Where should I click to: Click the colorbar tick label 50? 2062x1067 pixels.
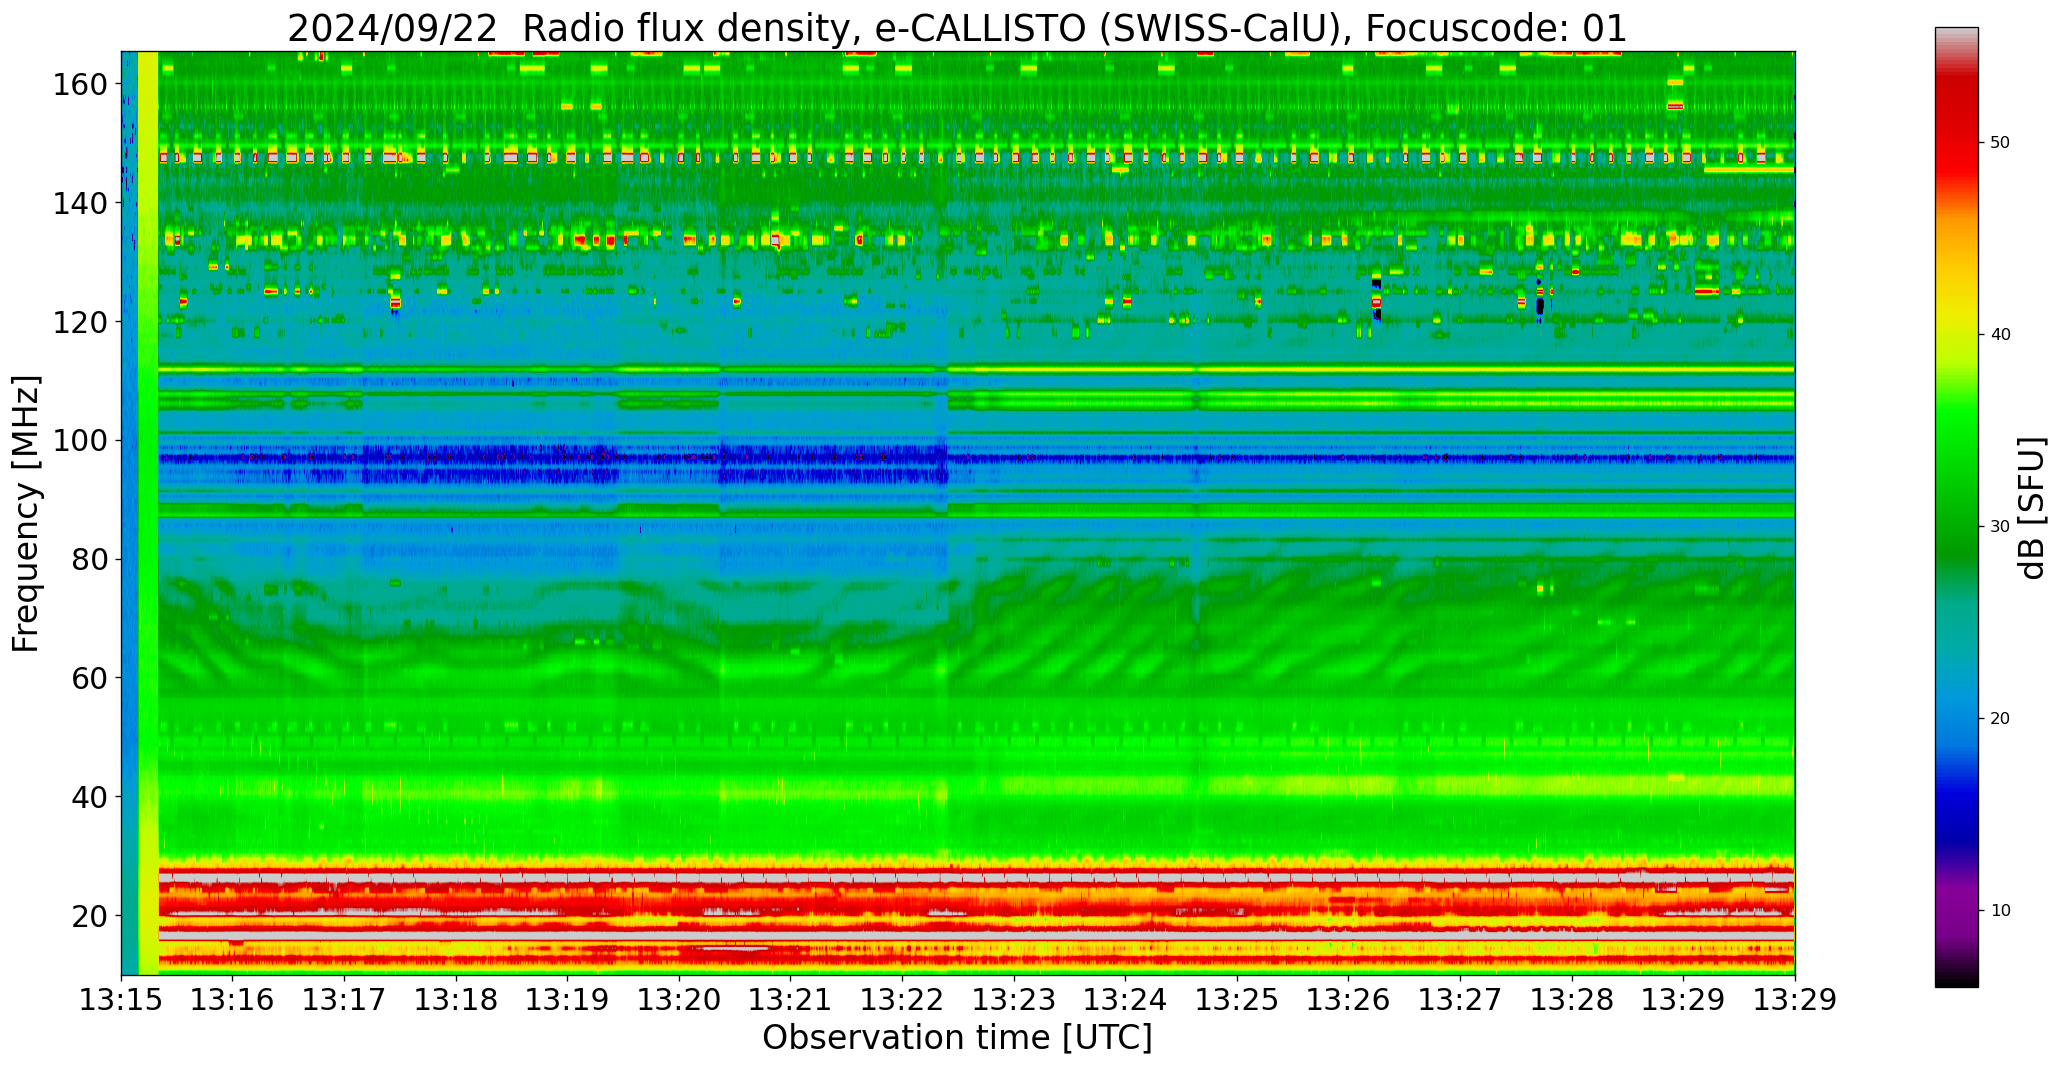[x=2000, y=143]
